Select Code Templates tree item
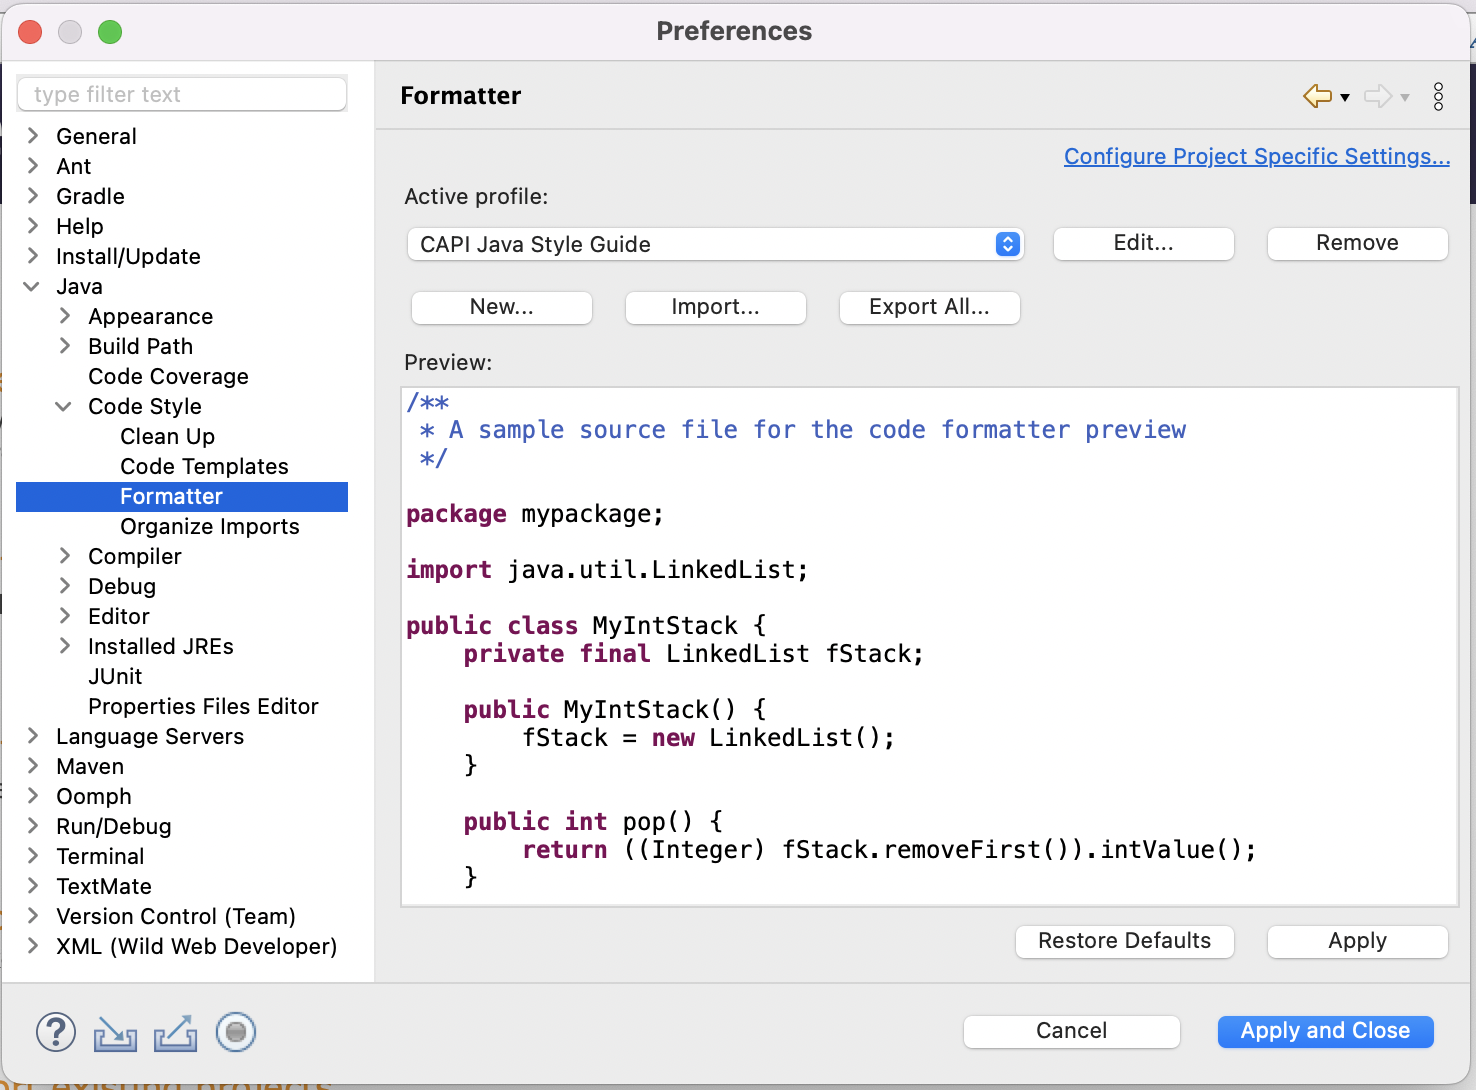This screenshot has width=1476, height=1090. click(204, 466)
